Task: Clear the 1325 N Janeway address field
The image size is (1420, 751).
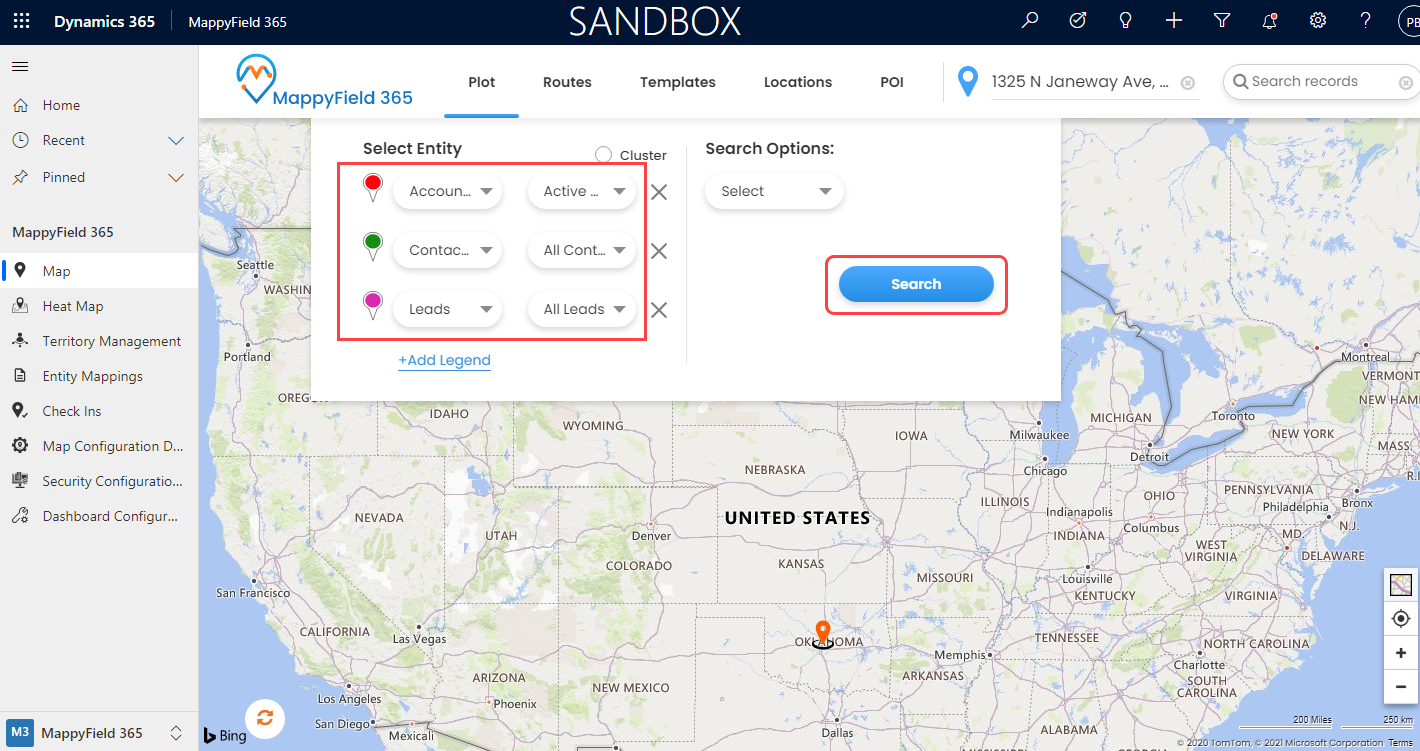Action: [x=1187, y=83]
